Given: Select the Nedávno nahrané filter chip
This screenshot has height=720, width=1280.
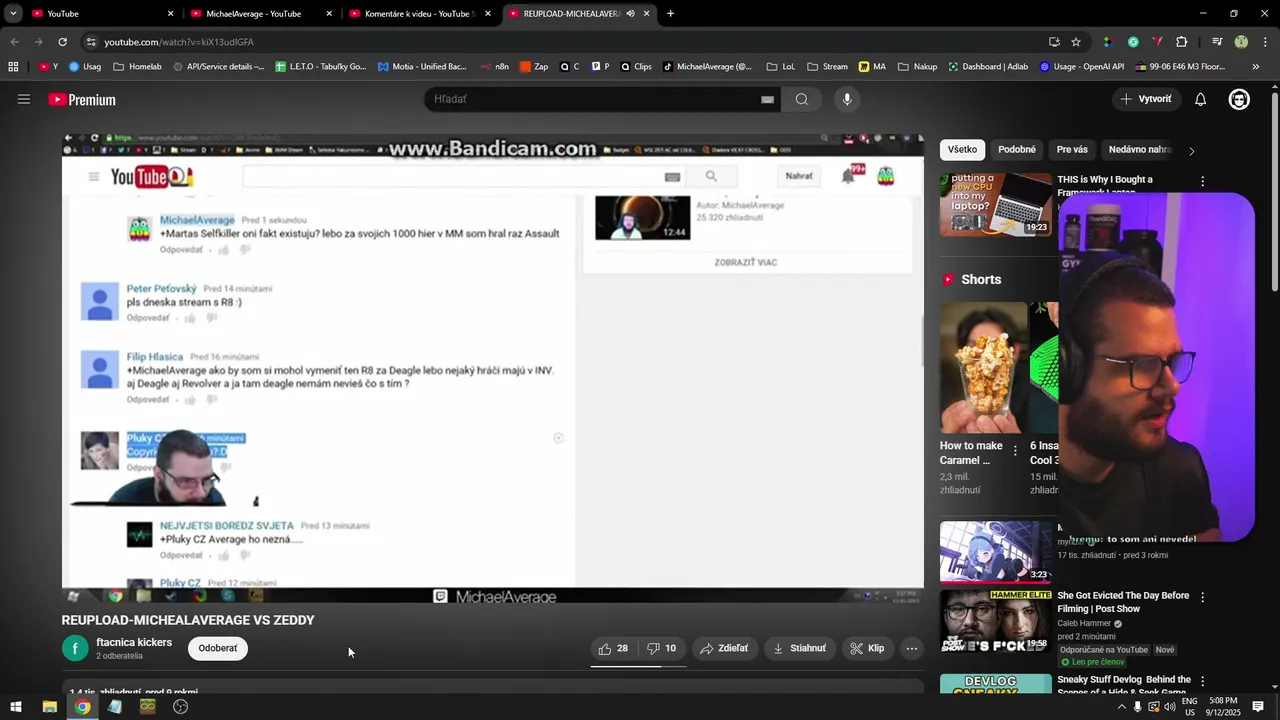Looking at the screenshot, I should pyautogui.click(x=1138, y=150).
